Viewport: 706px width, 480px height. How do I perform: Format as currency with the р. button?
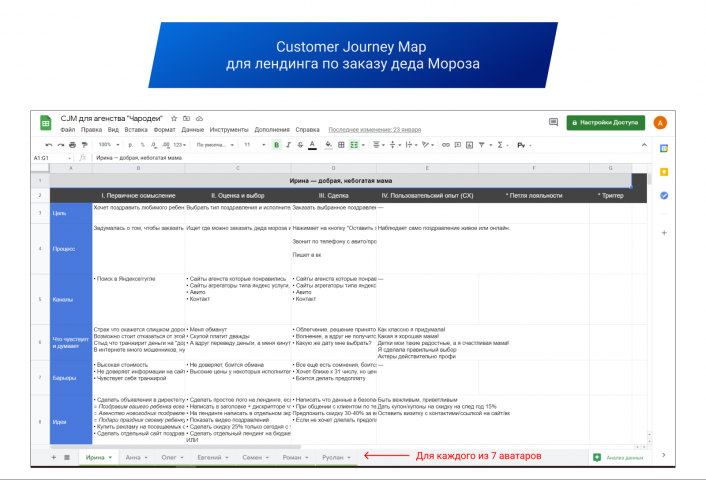coord(131,145)
